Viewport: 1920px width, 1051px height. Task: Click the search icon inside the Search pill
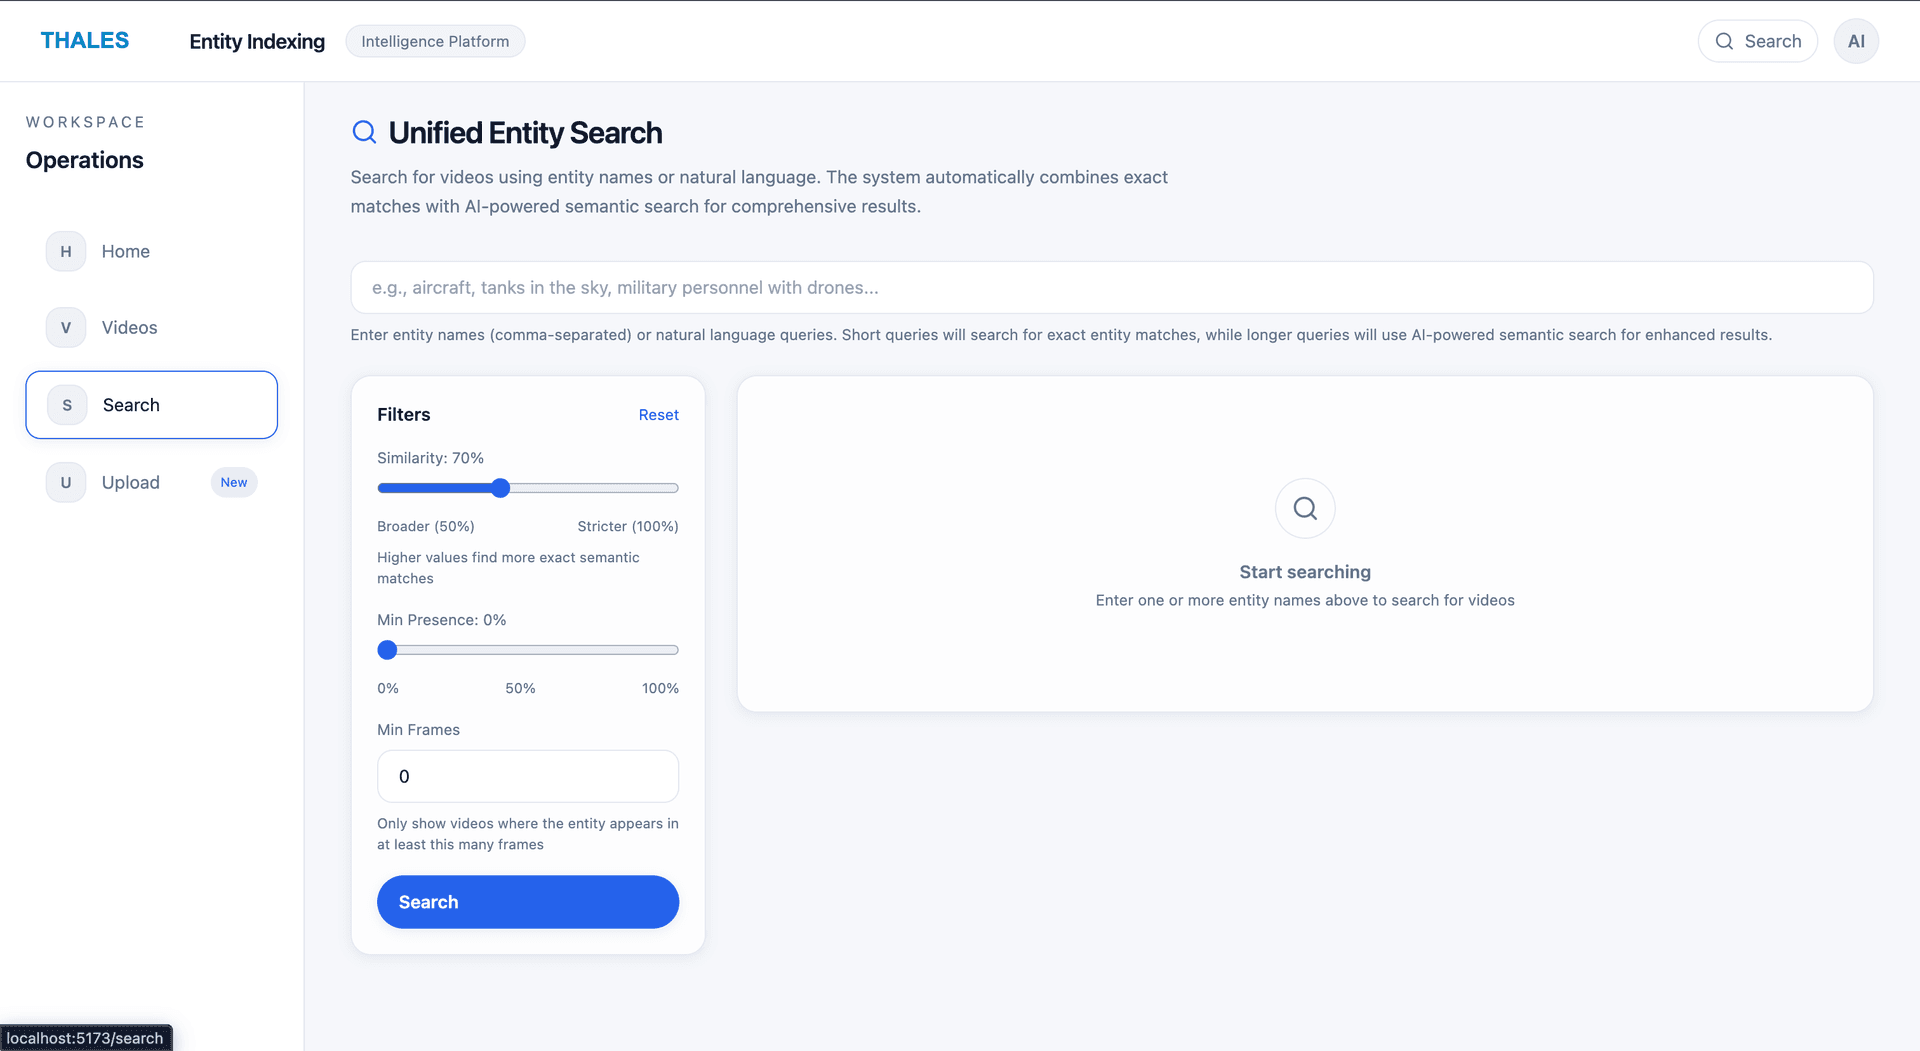tap(1724, 41)
